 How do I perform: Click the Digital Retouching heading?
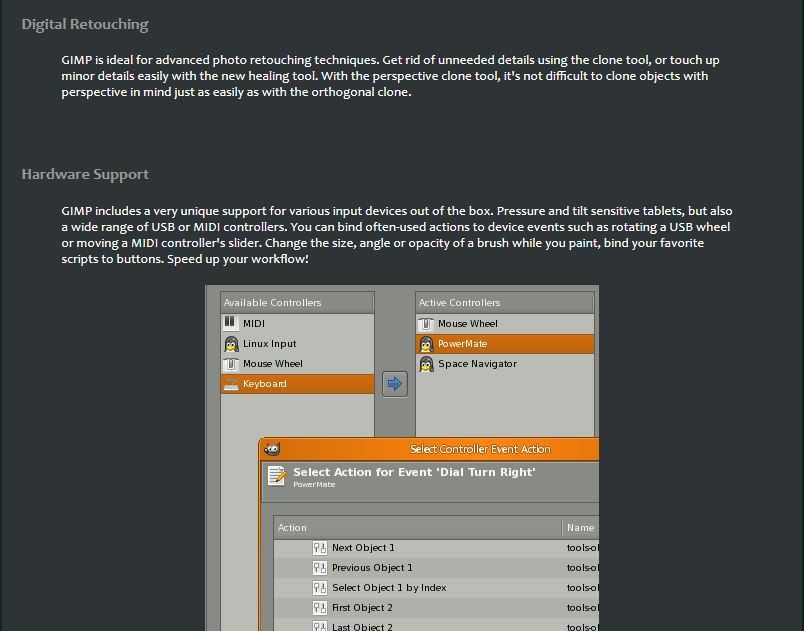(x=85, y=24)
